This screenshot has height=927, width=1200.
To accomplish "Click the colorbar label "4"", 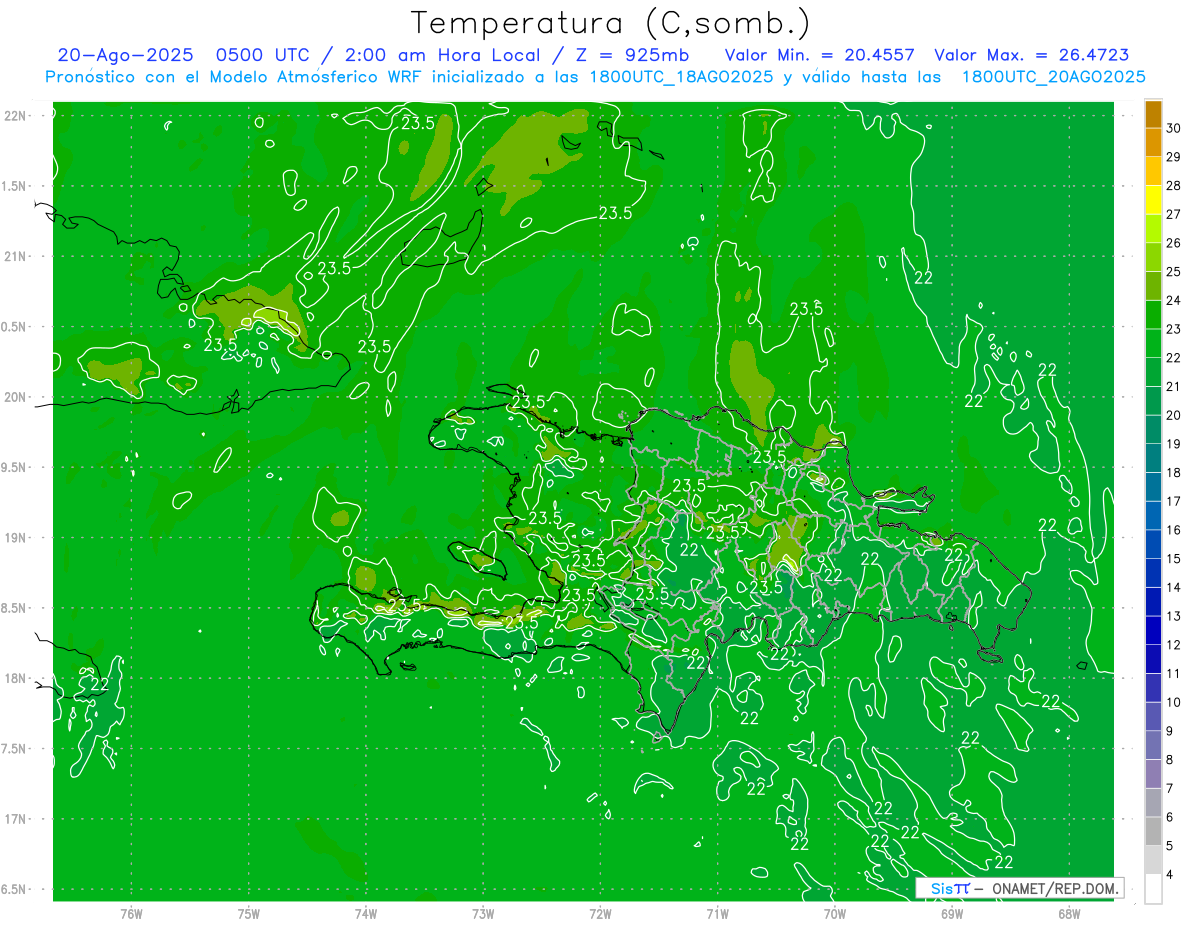I will [1170, 875].
